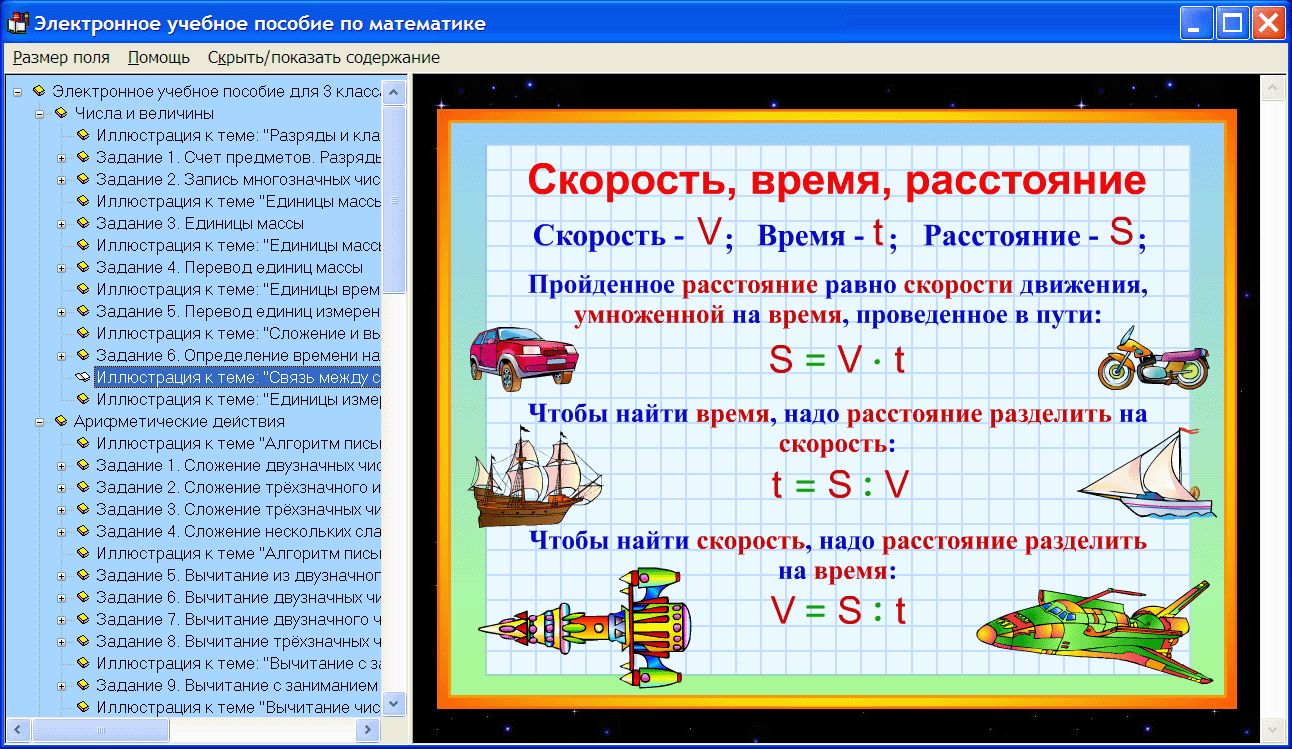The height and width of the screenshot is (749, 1292).
Task: Click the formula 'V = S : t'
Action: [x=838, y=609]
